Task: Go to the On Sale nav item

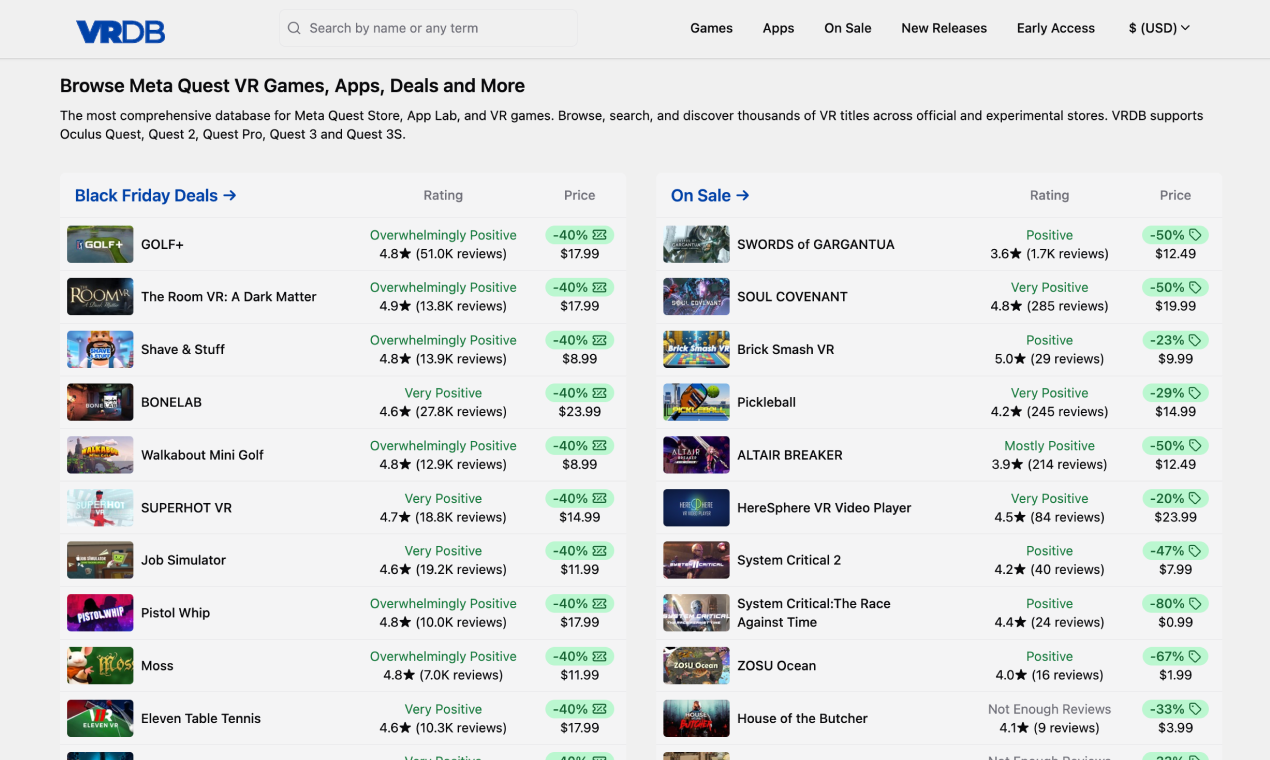Action: pos(848,28)
